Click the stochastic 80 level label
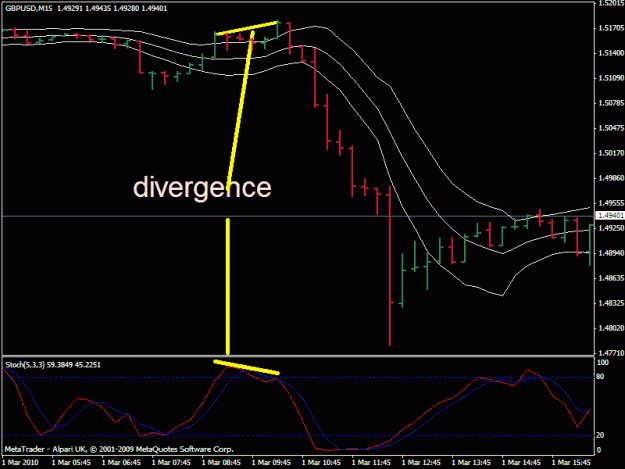 tap(600, 377)
